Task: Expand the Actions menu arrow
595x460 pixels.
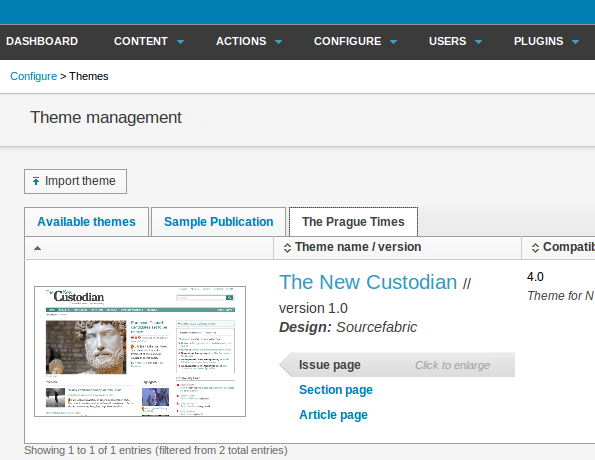Action: [279, 42]
